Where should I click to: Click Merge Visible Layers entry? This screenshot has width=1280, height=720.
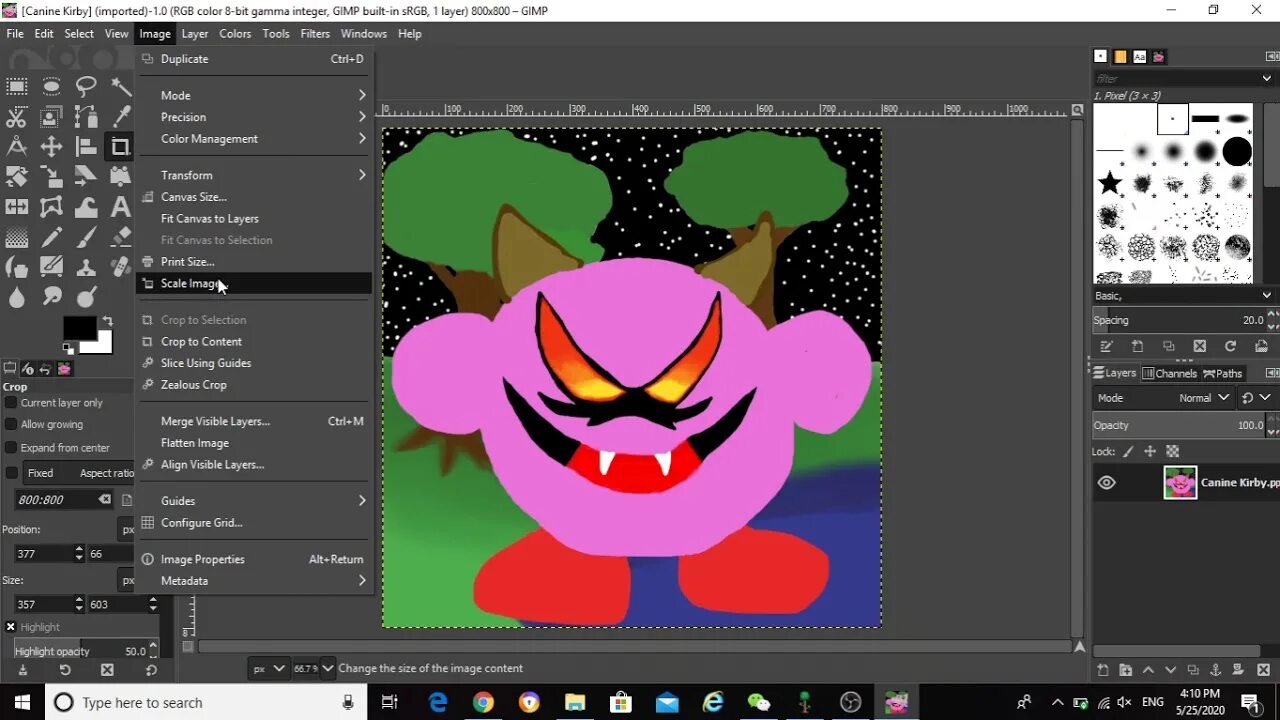tap(255, 421)
